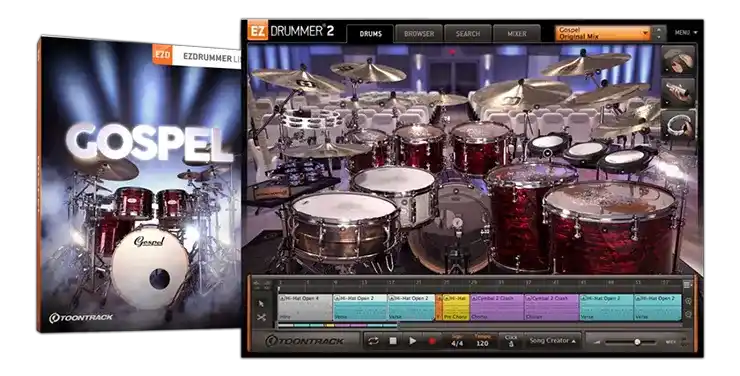The width and height of the screenshot is (740, 376).
Task: Click the Toontrack logo in transport bar
Action: [x=304, y=341]
